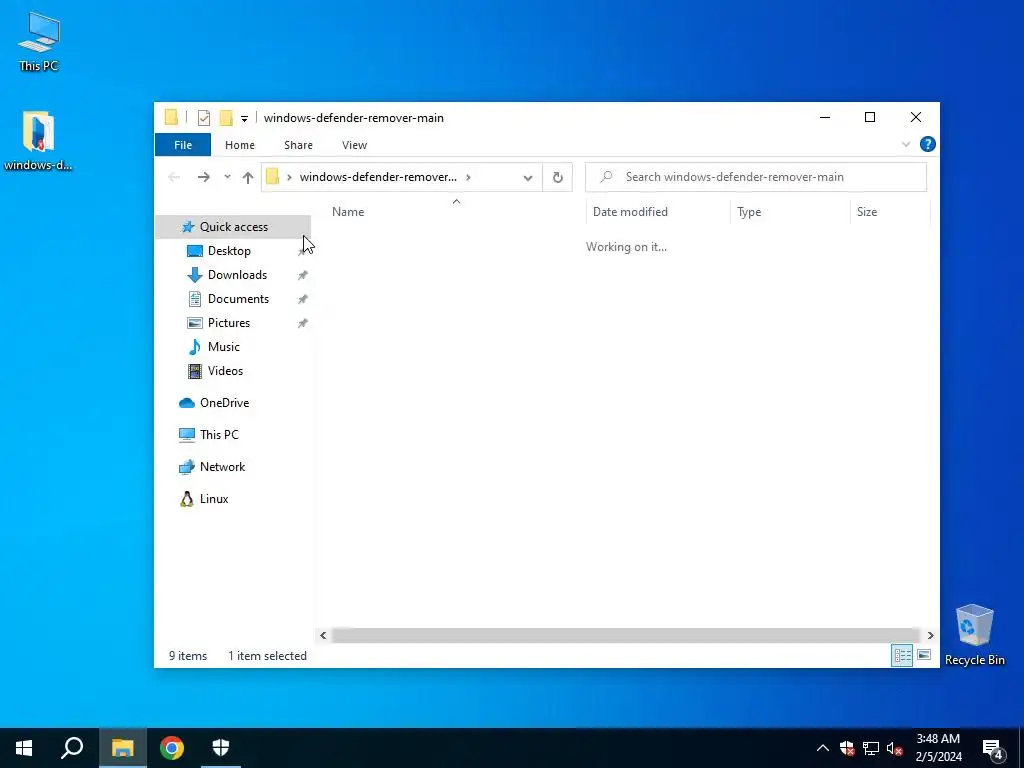The height and width of the screenshot is (768, 1024).
Task: Click windows-defender-remover breadcrumb in address bar
Action: [378, 177]
